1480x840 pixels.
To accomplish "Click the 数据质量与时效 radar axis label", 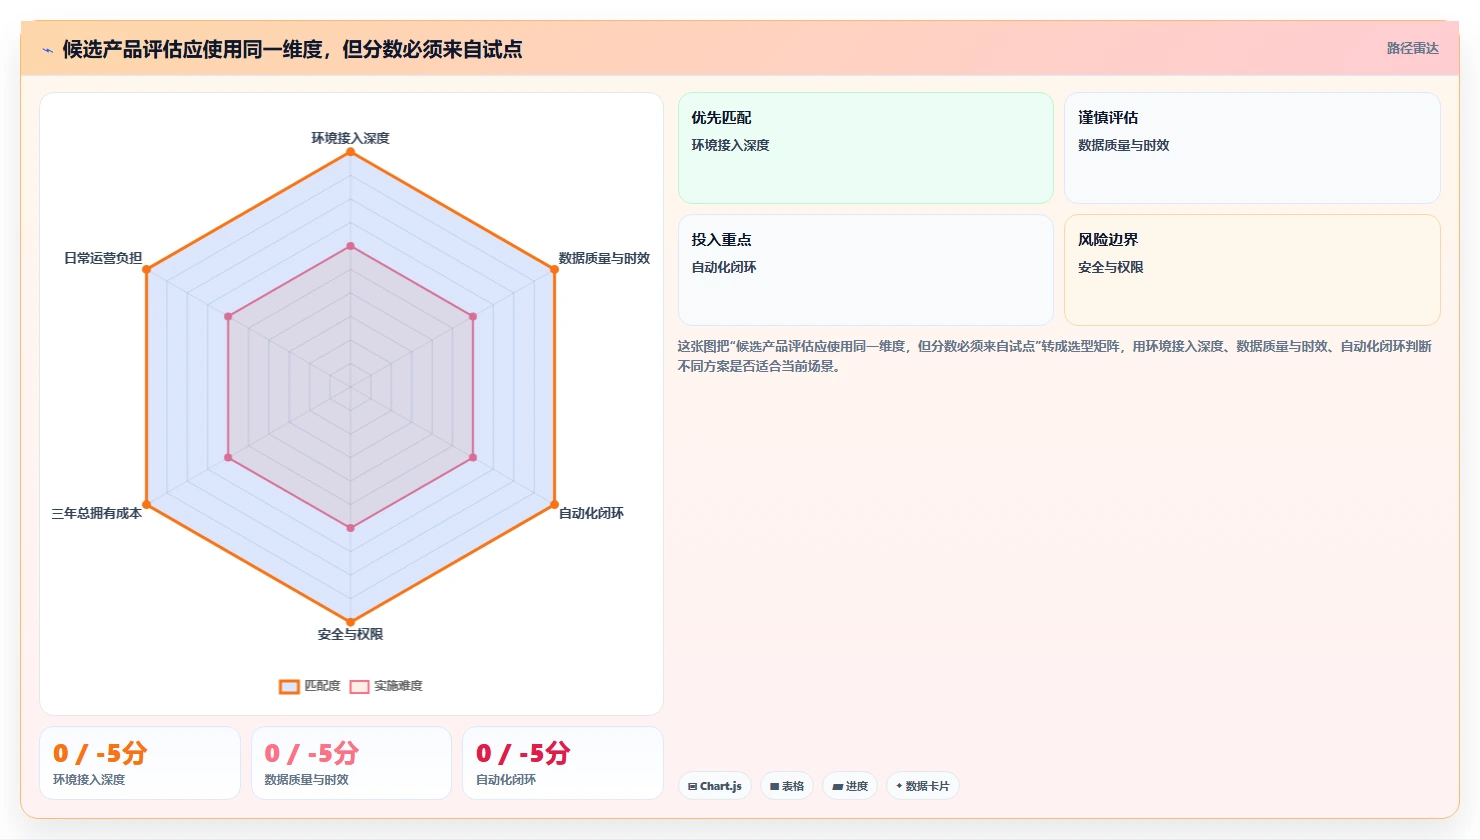I will (604, 258).
